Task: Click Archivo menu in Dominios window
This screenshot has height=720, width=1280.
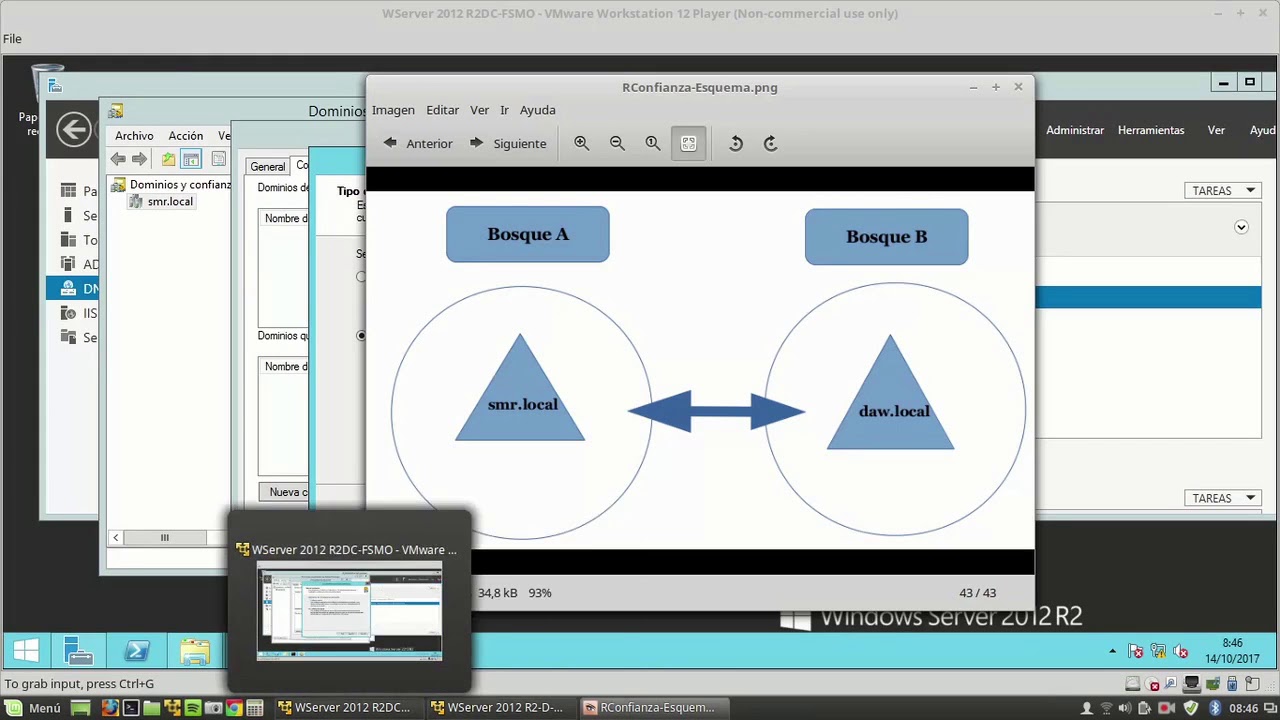Action: click(134, 136)
